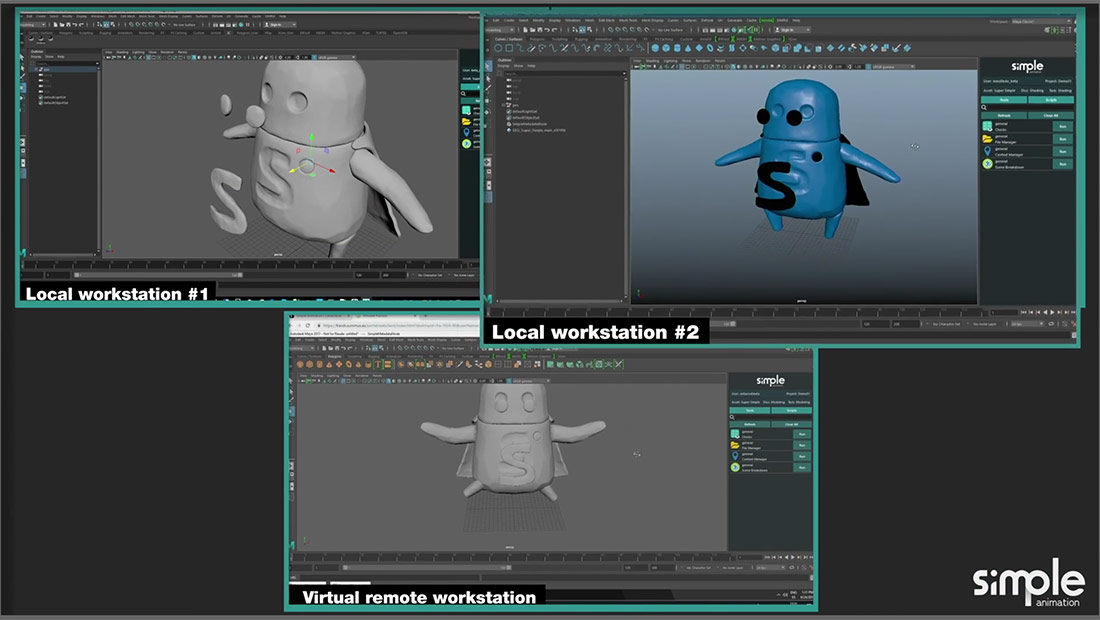
Task: Click the search magnifier icon in workstation #2 Simple panel
Action: click(x=984, y=107)
